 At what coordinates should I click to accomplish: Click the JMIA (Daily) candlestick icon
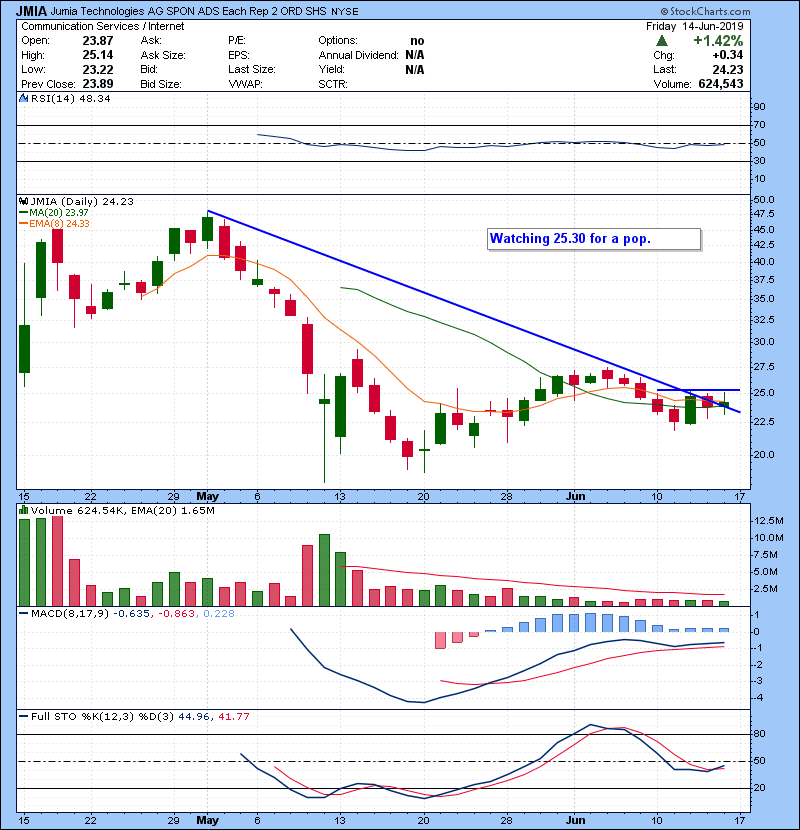(23, 201)
